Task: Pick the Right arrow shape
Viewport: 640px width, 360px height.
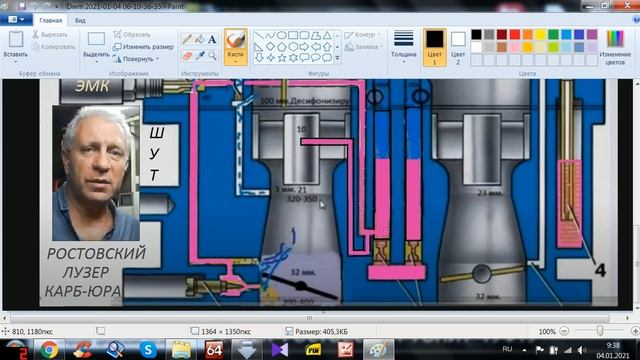Action: [304, 47]
